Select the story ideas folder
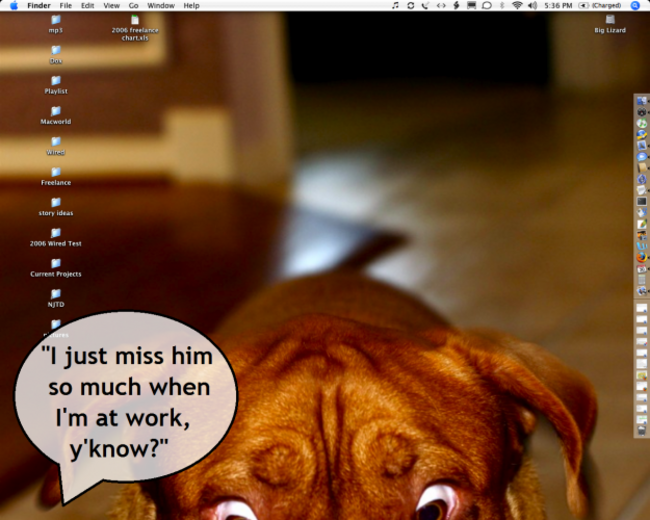Screen dimensions: 650x520 tap(56, 207)
